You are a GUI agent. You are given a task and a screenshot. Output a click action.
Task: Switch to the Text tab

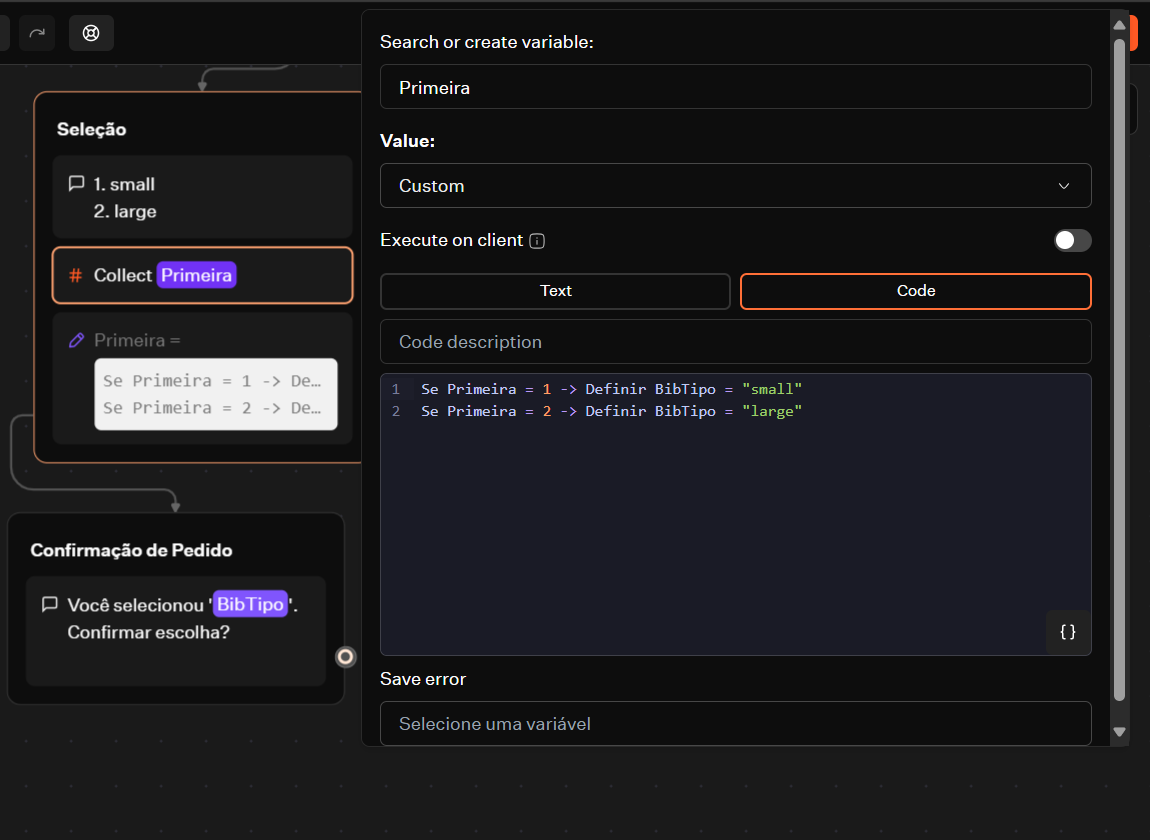[555, 291]
